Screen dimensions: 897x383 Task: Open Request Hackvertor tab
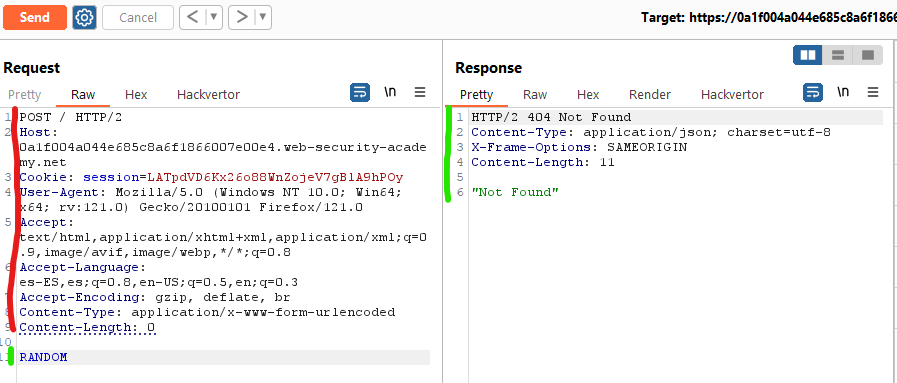[208, 95]
